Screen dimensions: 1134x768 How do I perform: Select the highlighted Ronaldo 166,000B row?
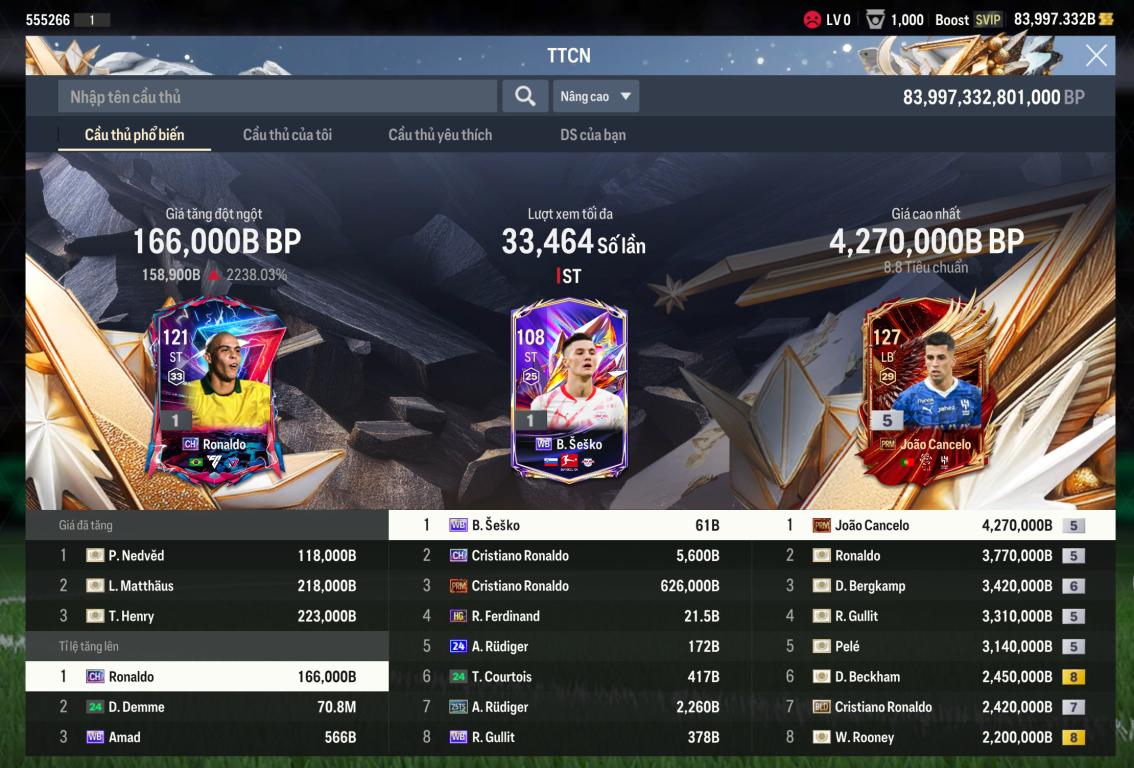point(207,677)
